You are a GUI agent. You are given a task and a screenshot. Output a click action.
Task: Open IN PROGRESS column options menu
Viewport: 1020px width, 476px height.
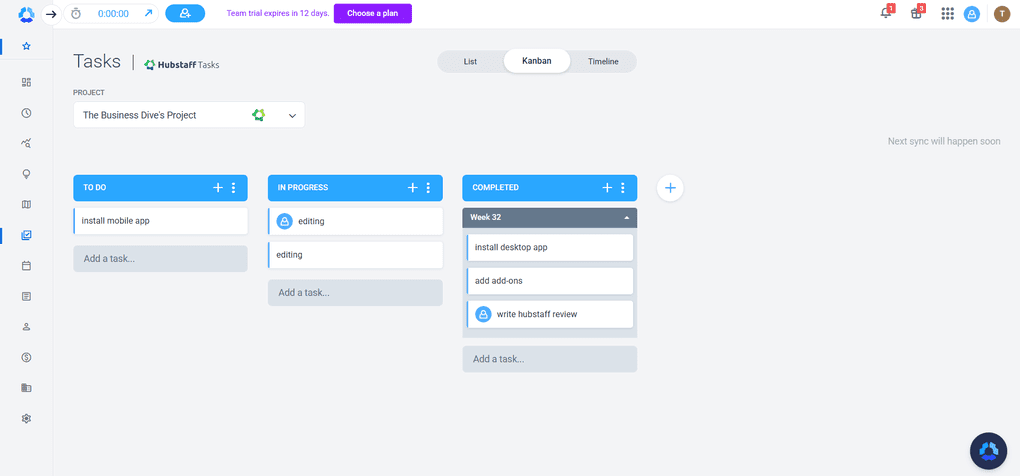428,187
